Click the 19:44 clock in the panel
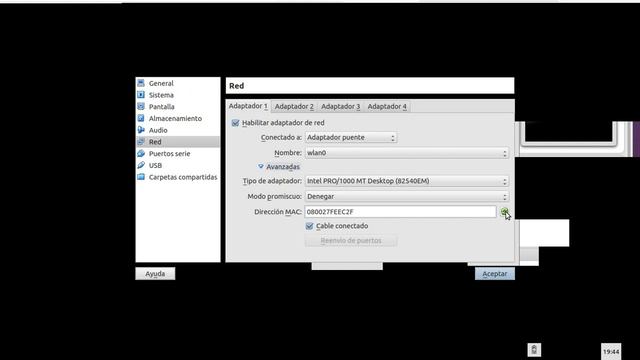 point(611,351)
